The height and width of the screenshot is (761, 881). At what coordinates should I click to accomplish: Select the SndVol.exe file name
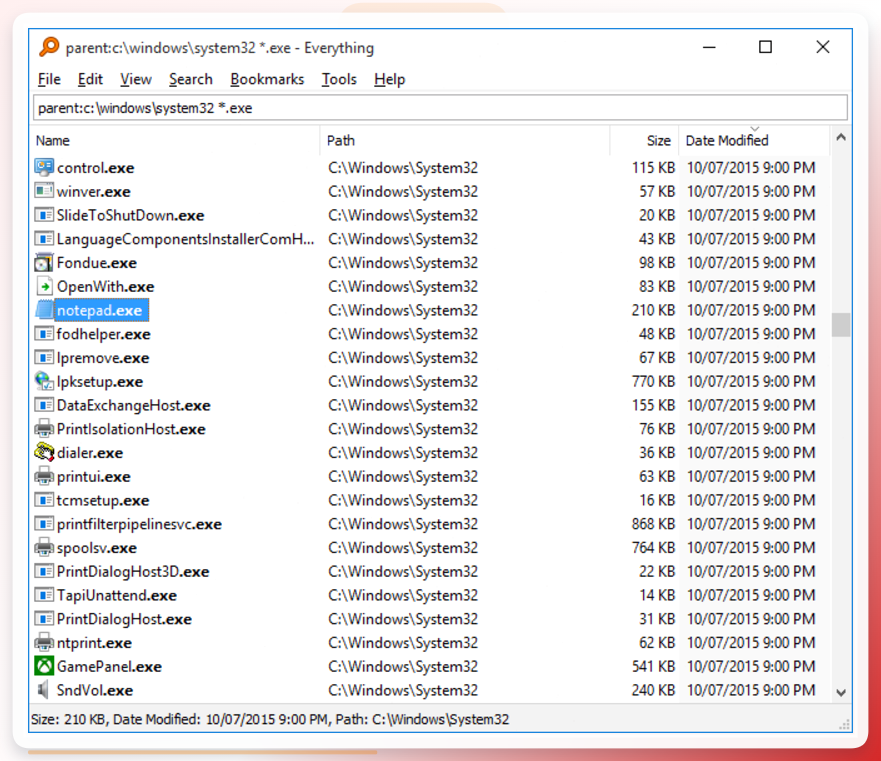[x=95, y=690]
